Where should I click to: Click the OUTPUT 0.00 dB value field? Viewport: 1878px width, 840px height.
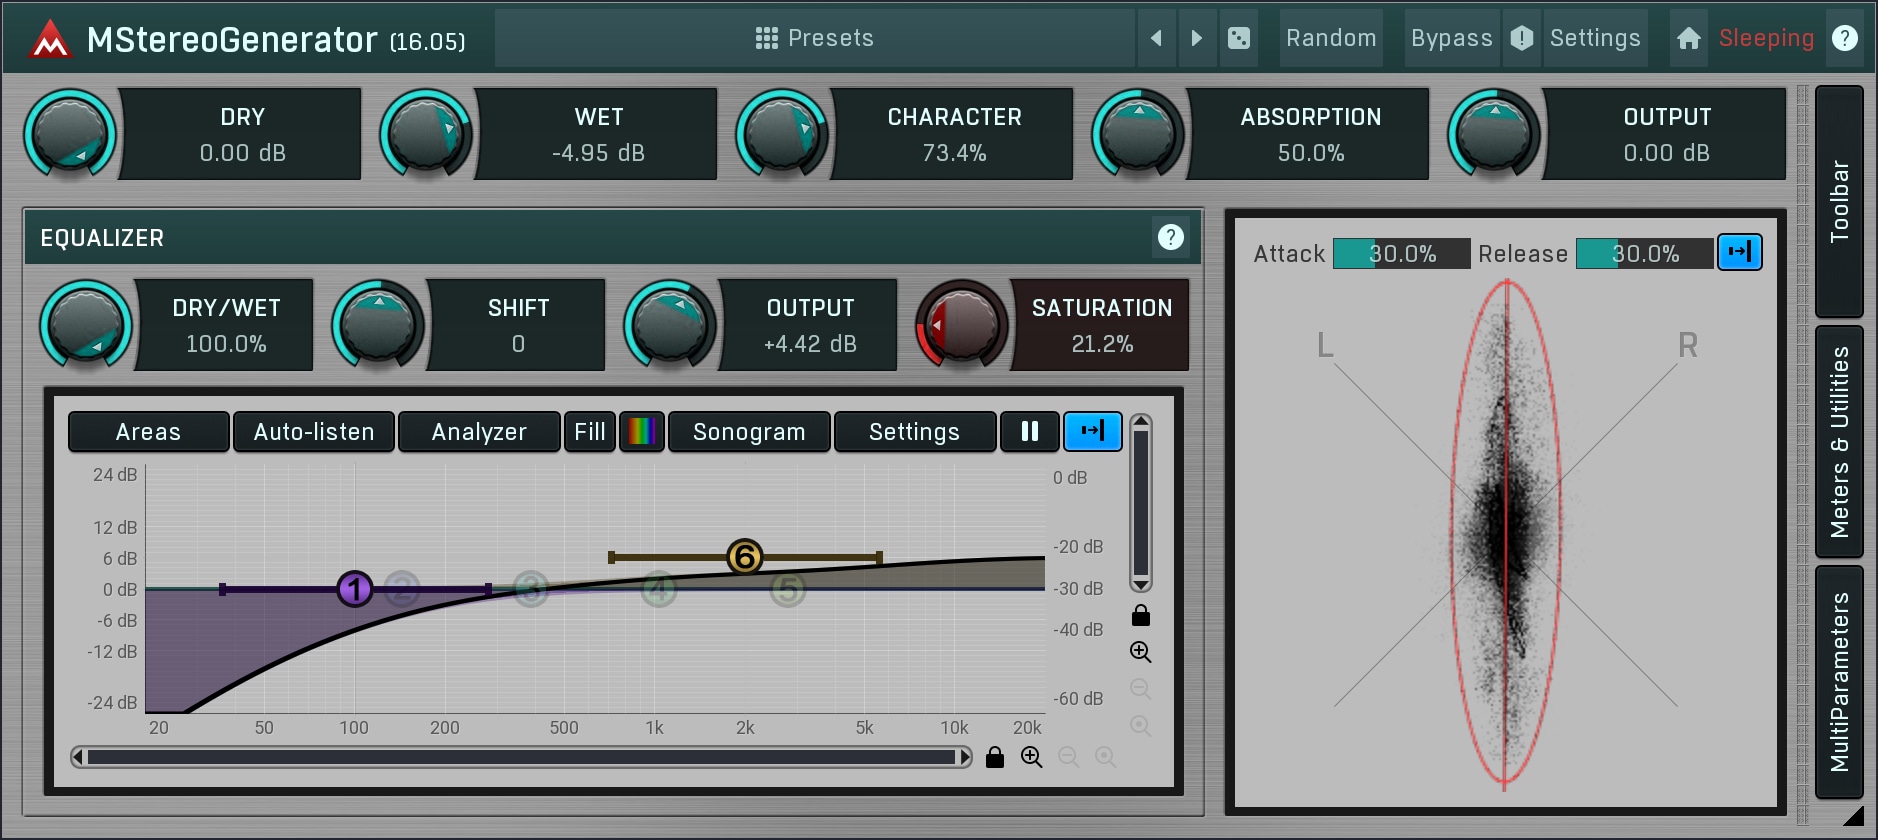point(1666,134)
